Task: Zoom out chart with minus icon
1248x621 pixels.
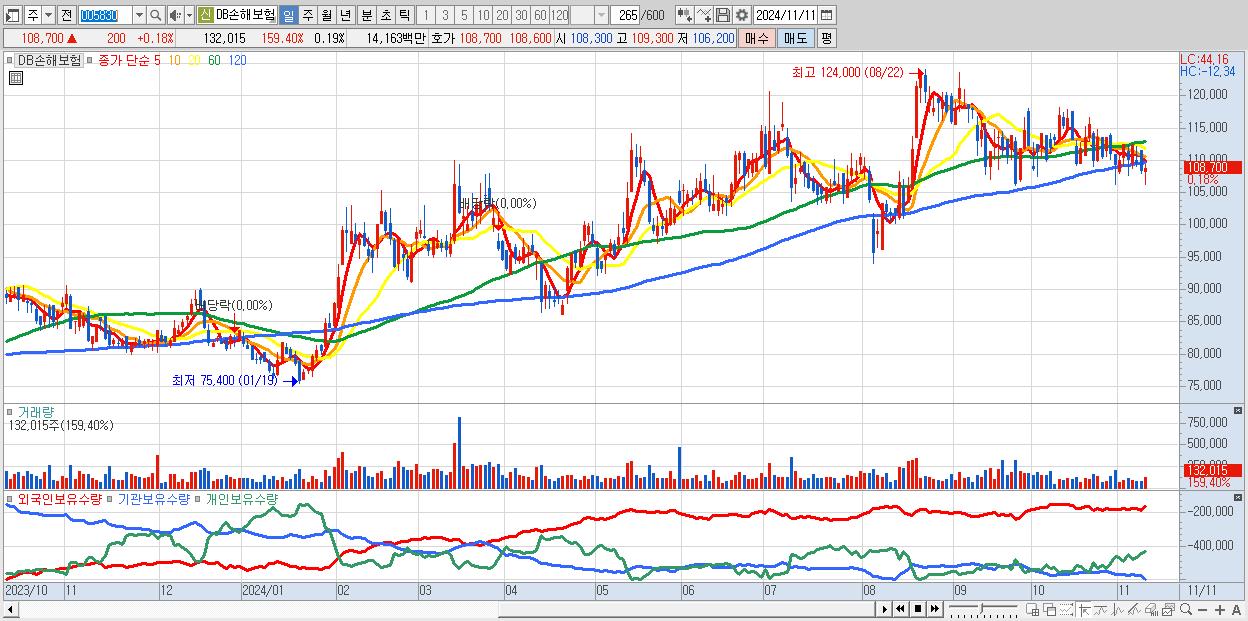Action: click(x=1202, y=611)
